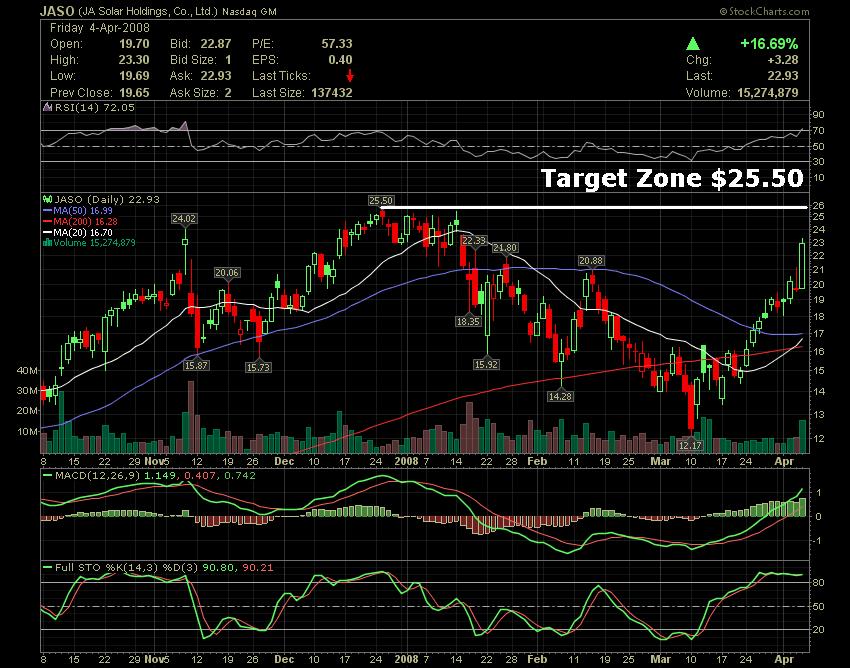Click the EPS 0.40 value

340,60
